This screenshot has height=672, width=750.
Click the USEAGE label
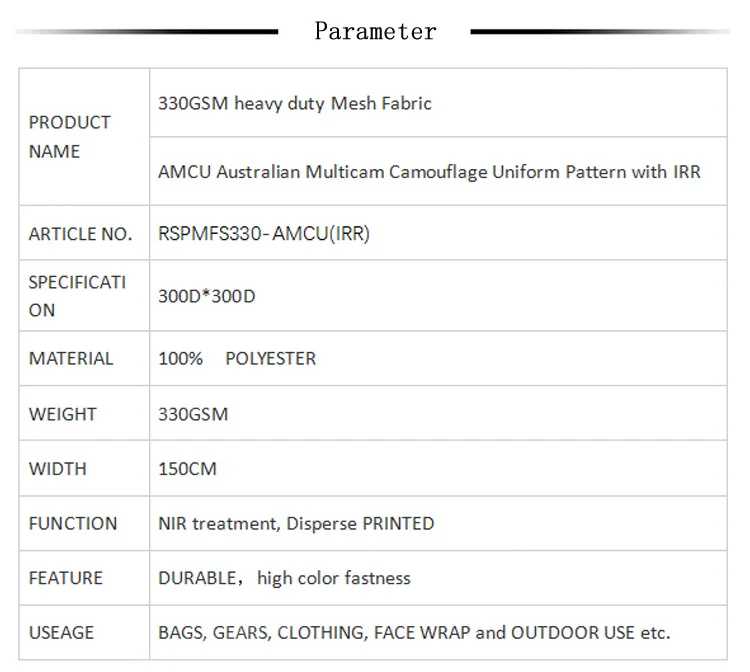pos(61,632)
